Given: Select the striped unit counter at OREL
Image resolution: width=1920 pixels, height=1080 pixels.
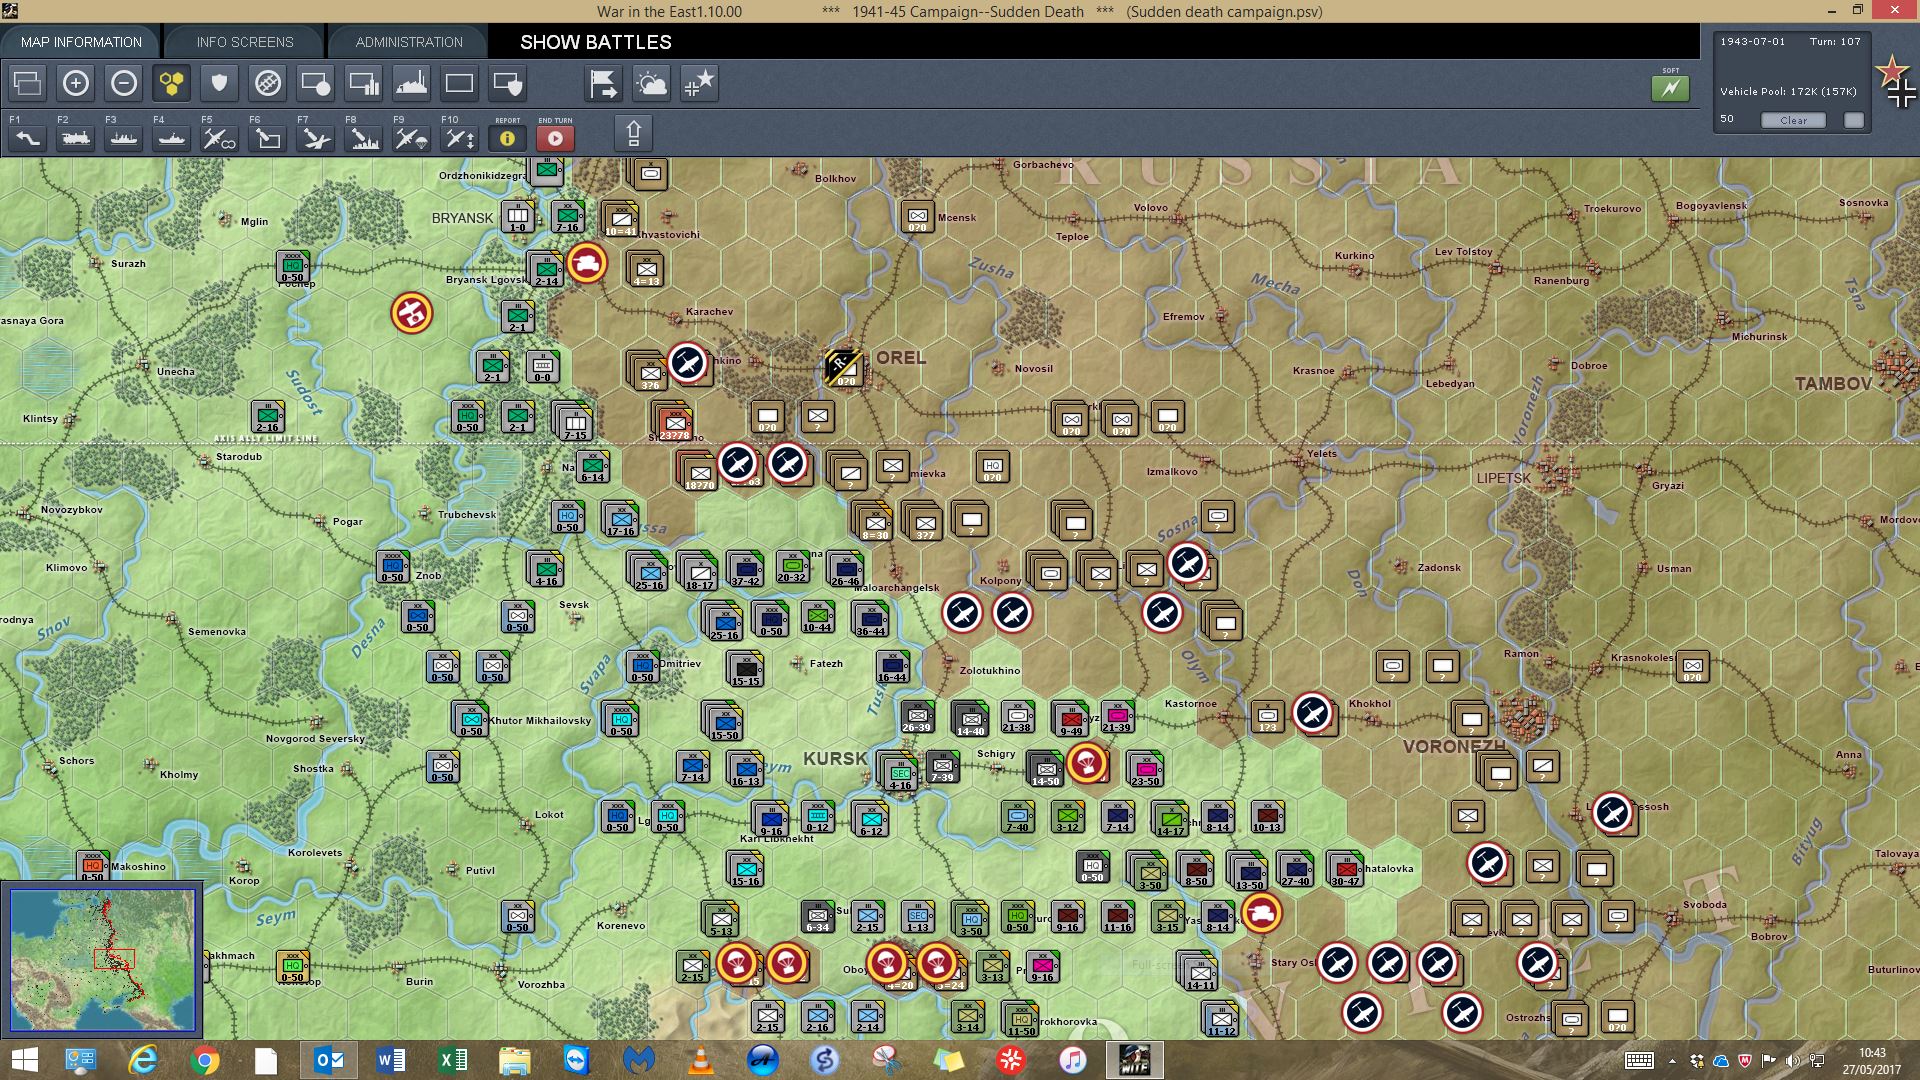Looking at the screenshot, I should (x=846, y=368).
